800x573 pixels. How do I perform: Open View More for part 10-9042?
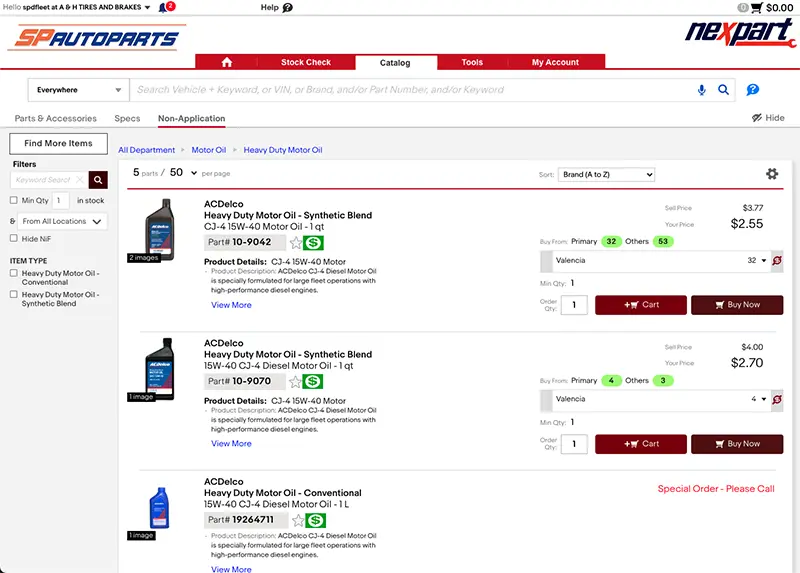[231, 305]
